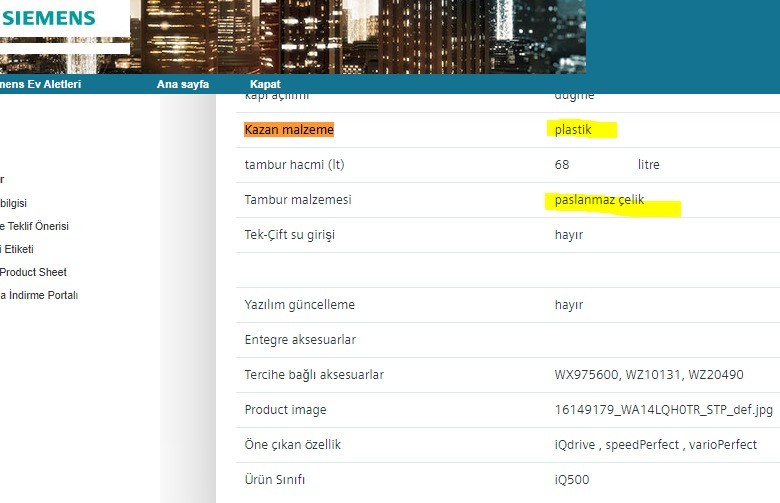Click the Tek-Çift su girişi label
780x503 pixels.
coord(290,235)
